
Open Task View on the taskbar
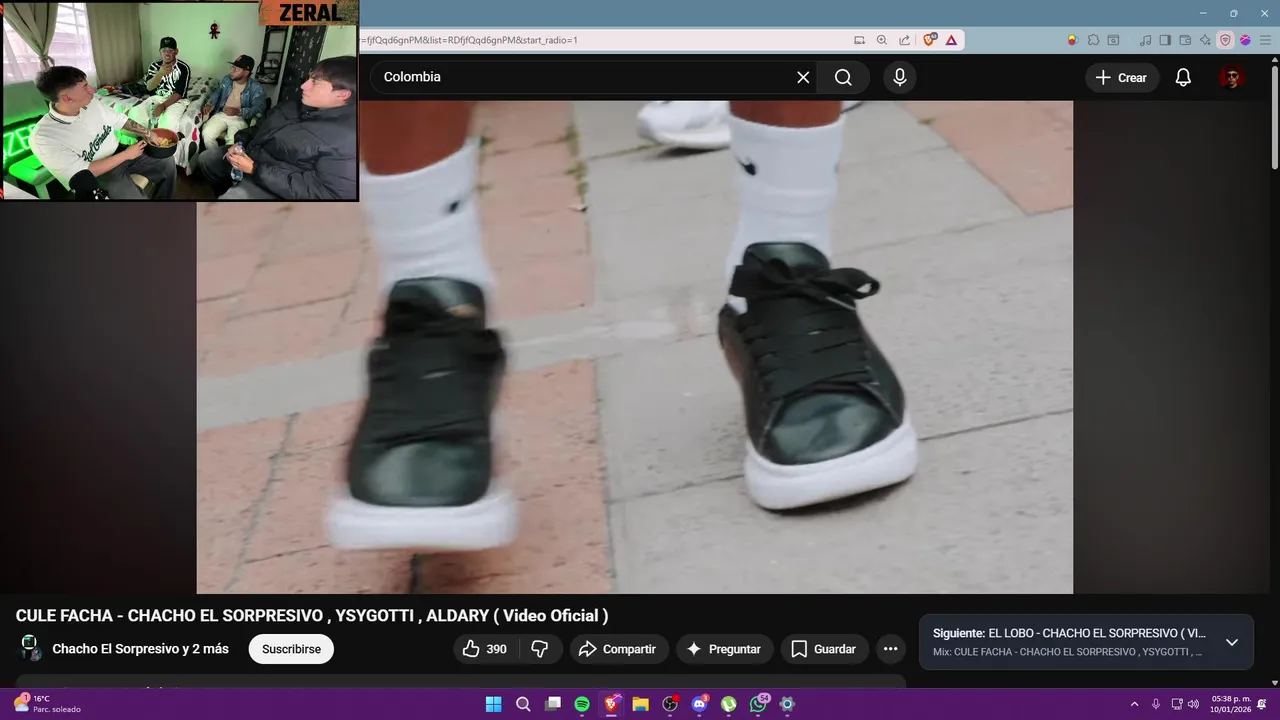552,704
